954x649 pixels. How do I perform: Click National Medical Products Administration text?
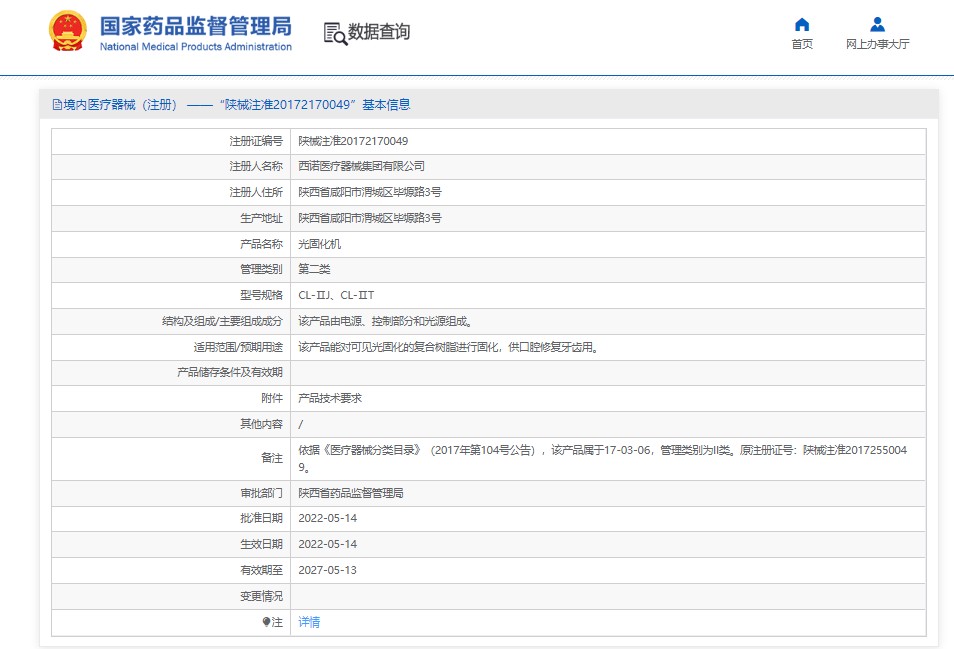(x=195, y=46)
